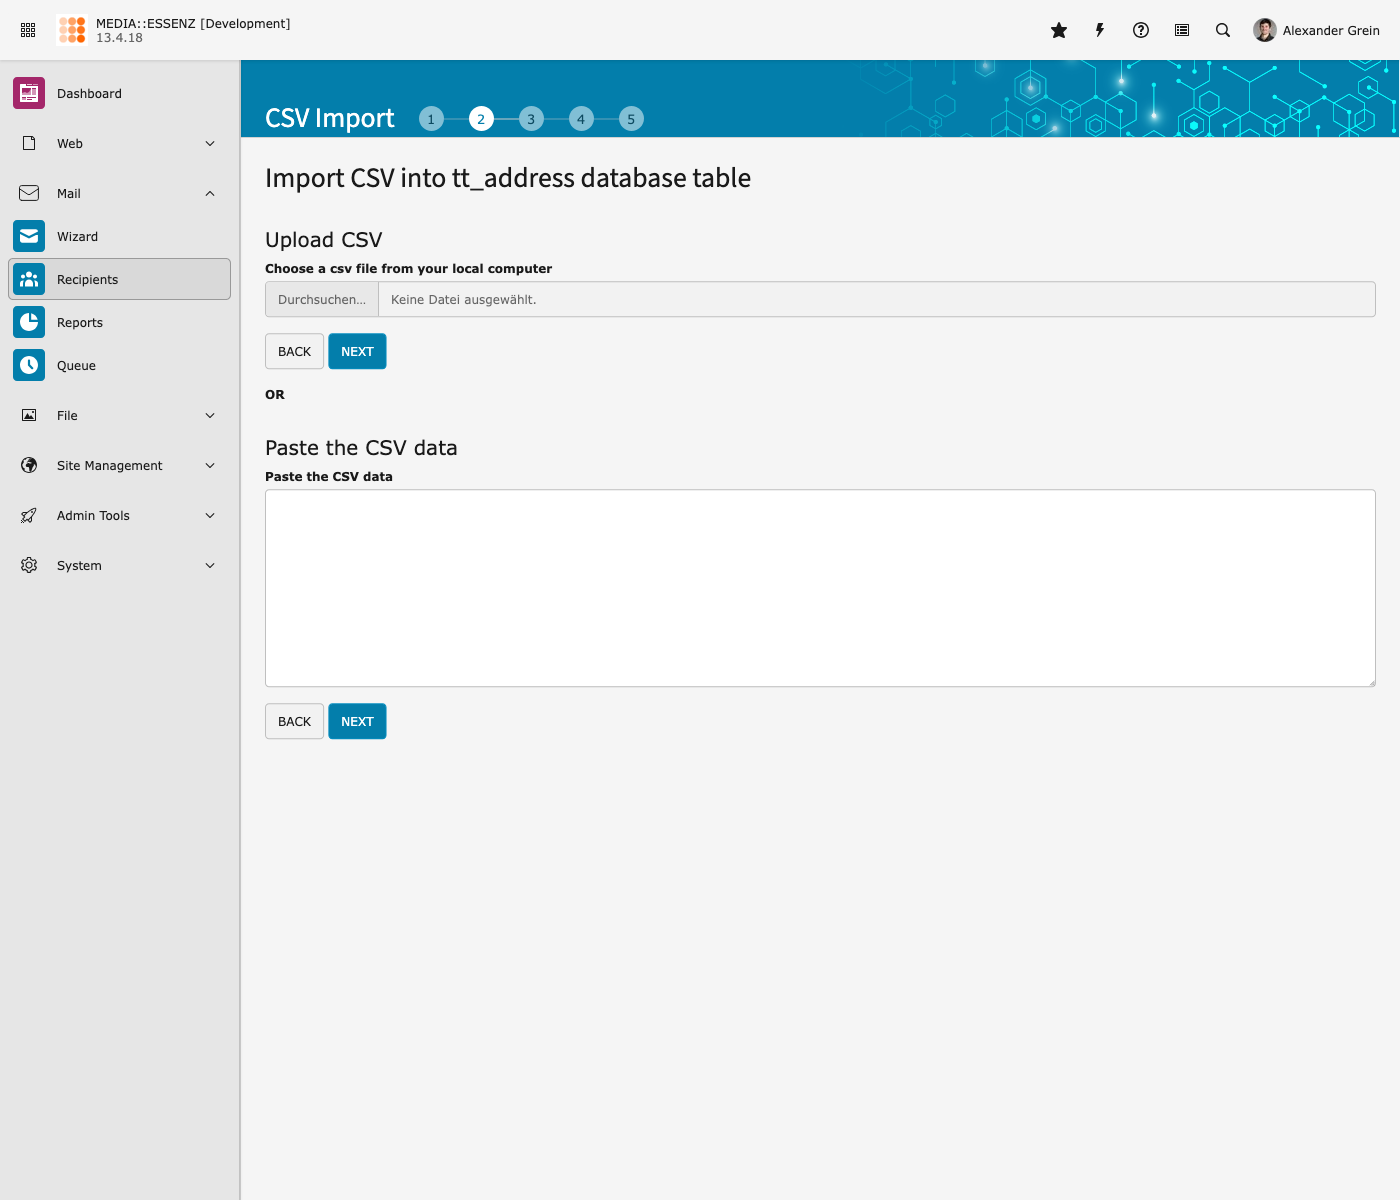This screenshot has height=1200, width=1400.
Task: Open the application information list icon
Action: coord(1182,30)
